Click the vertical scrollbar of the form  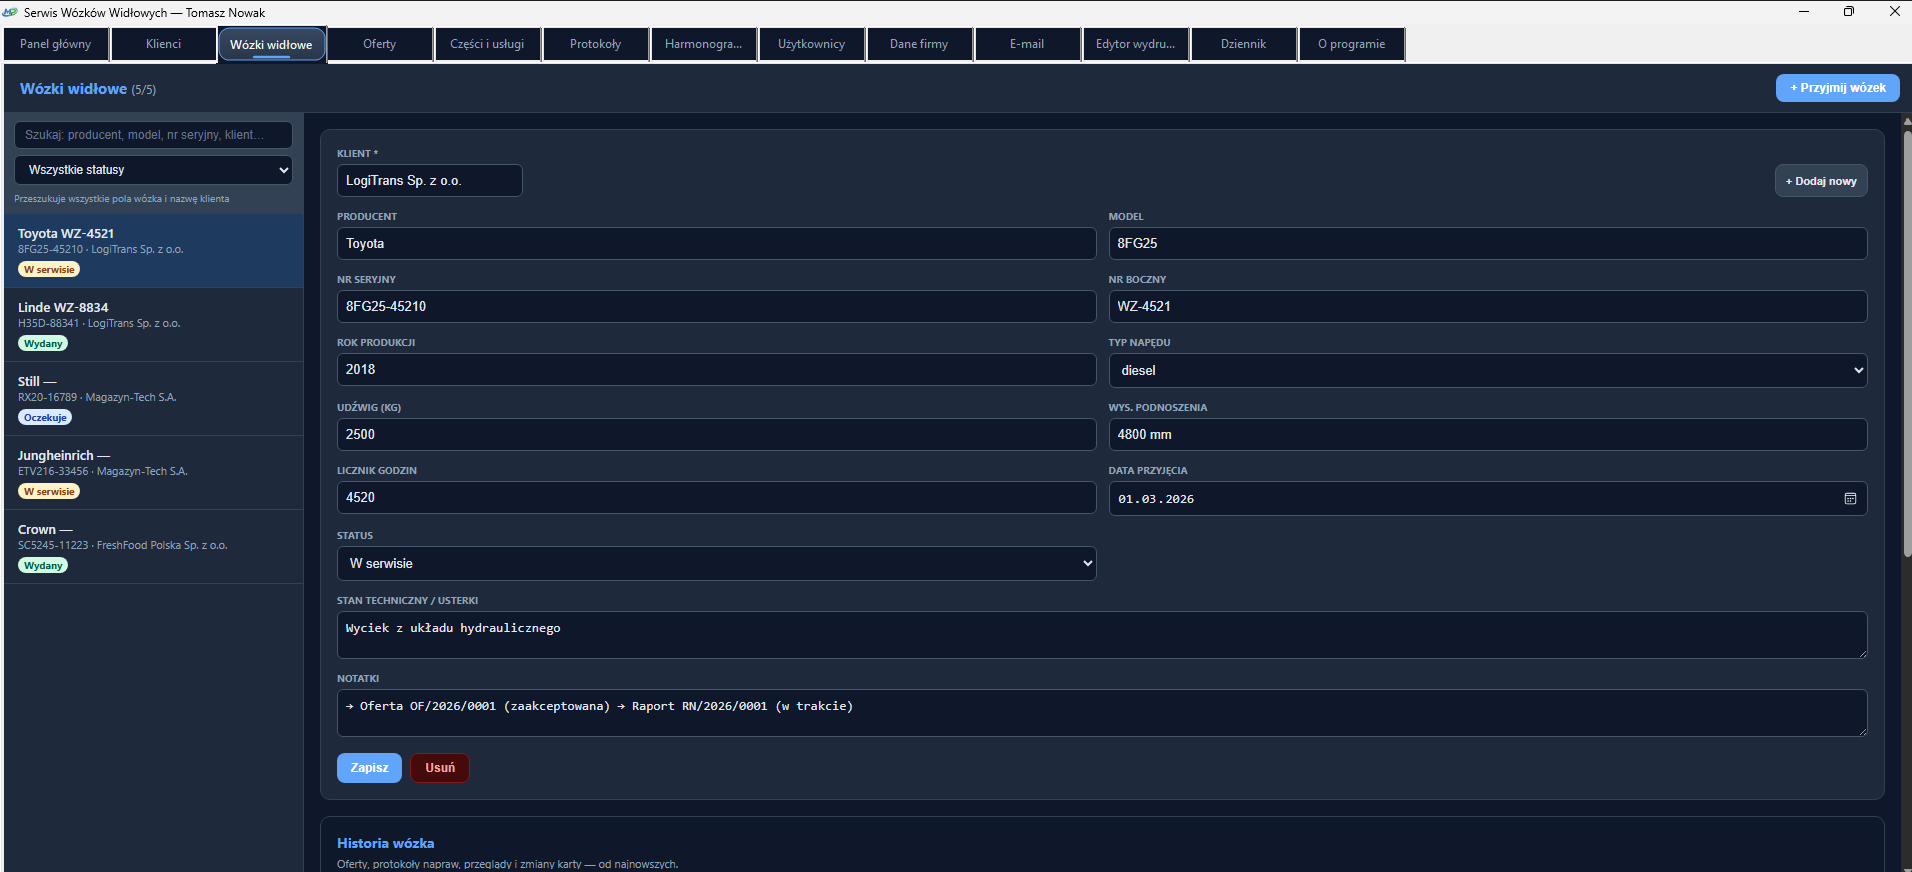[1907, 340]
